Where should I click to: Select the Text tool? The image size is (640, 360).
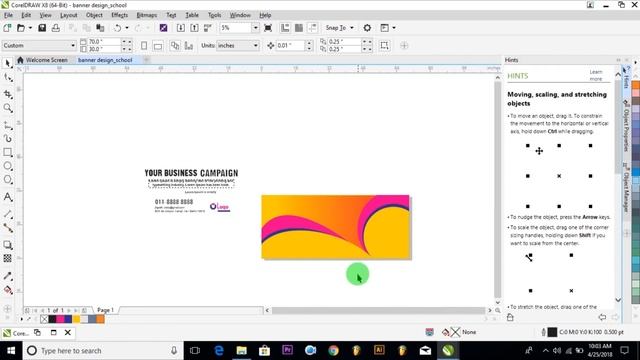[7, 197]
